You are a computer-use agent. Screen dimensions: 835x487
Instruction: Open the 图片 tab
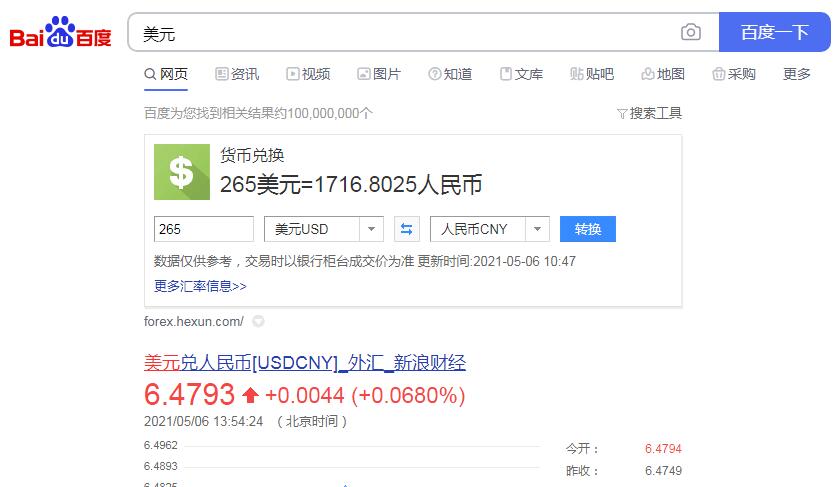(379, 74)
